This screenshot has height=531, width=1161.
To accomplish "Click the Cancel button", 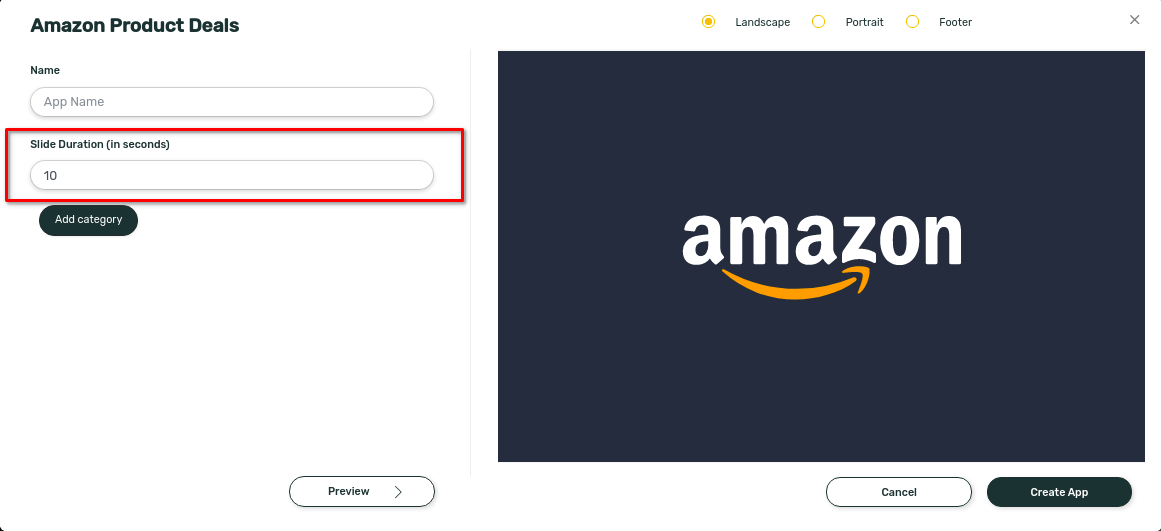I will point(899,492).
